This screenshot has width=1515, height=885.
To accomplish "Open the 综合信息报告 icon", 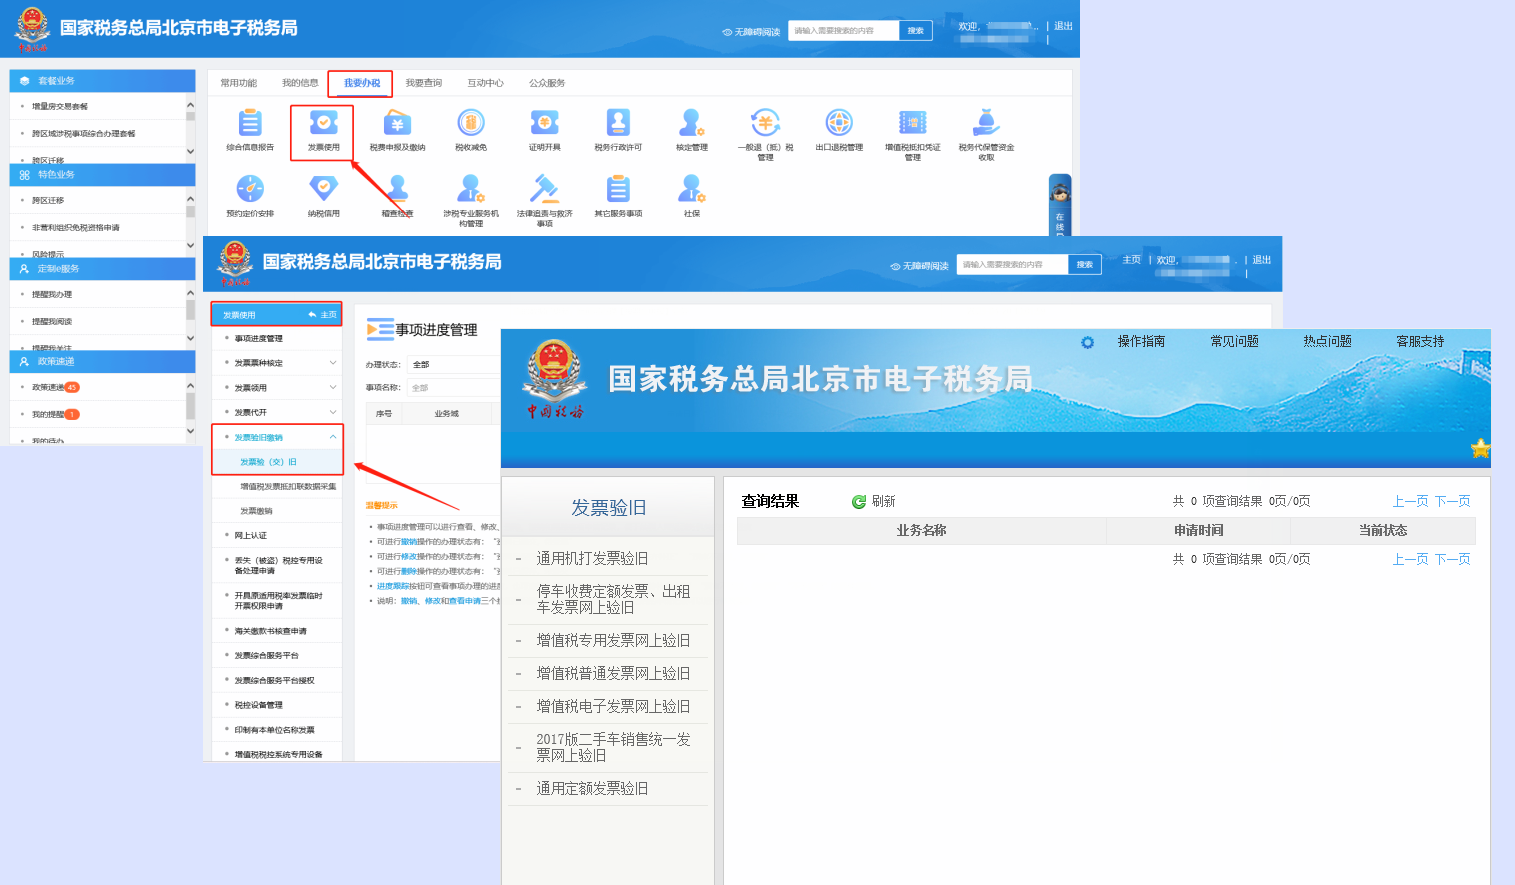I will coord(250,123).
